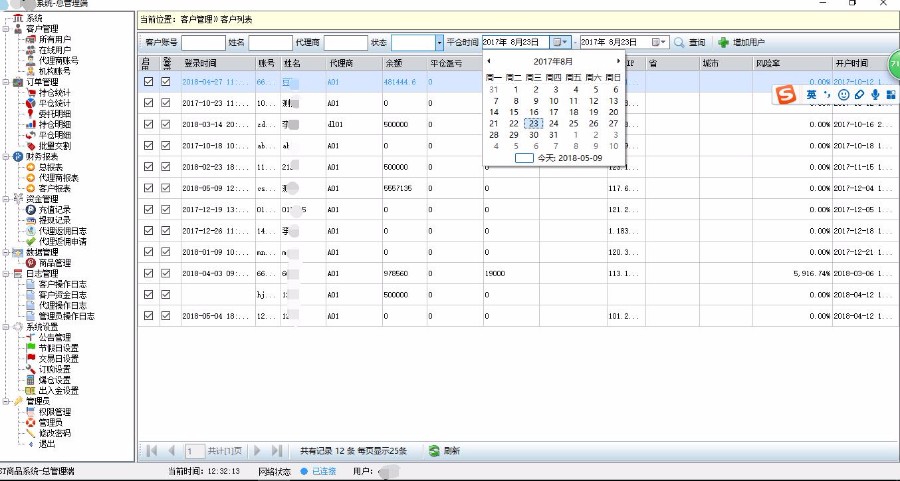Toggle second checkbox in row 2017-12-28
The image size is (900, 481).
pyautogui.click(x=166, y=230)
